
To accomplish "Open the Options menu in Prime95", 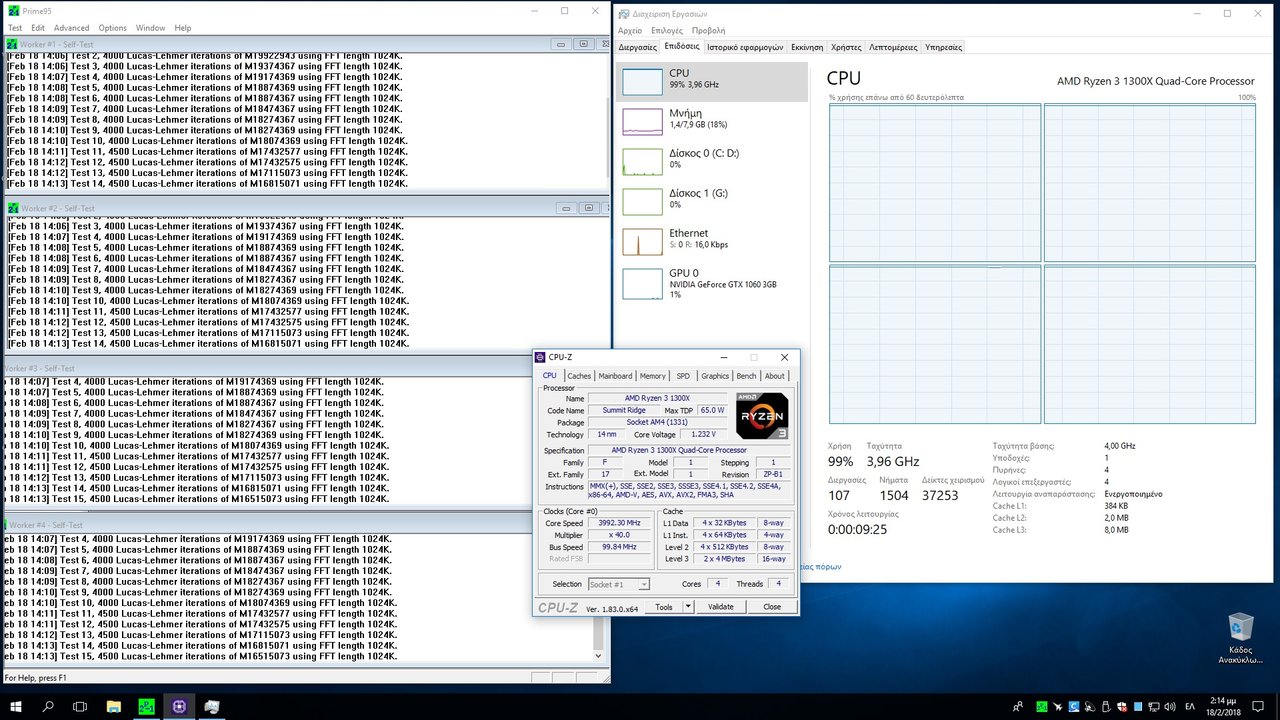I will pos(112,28).
